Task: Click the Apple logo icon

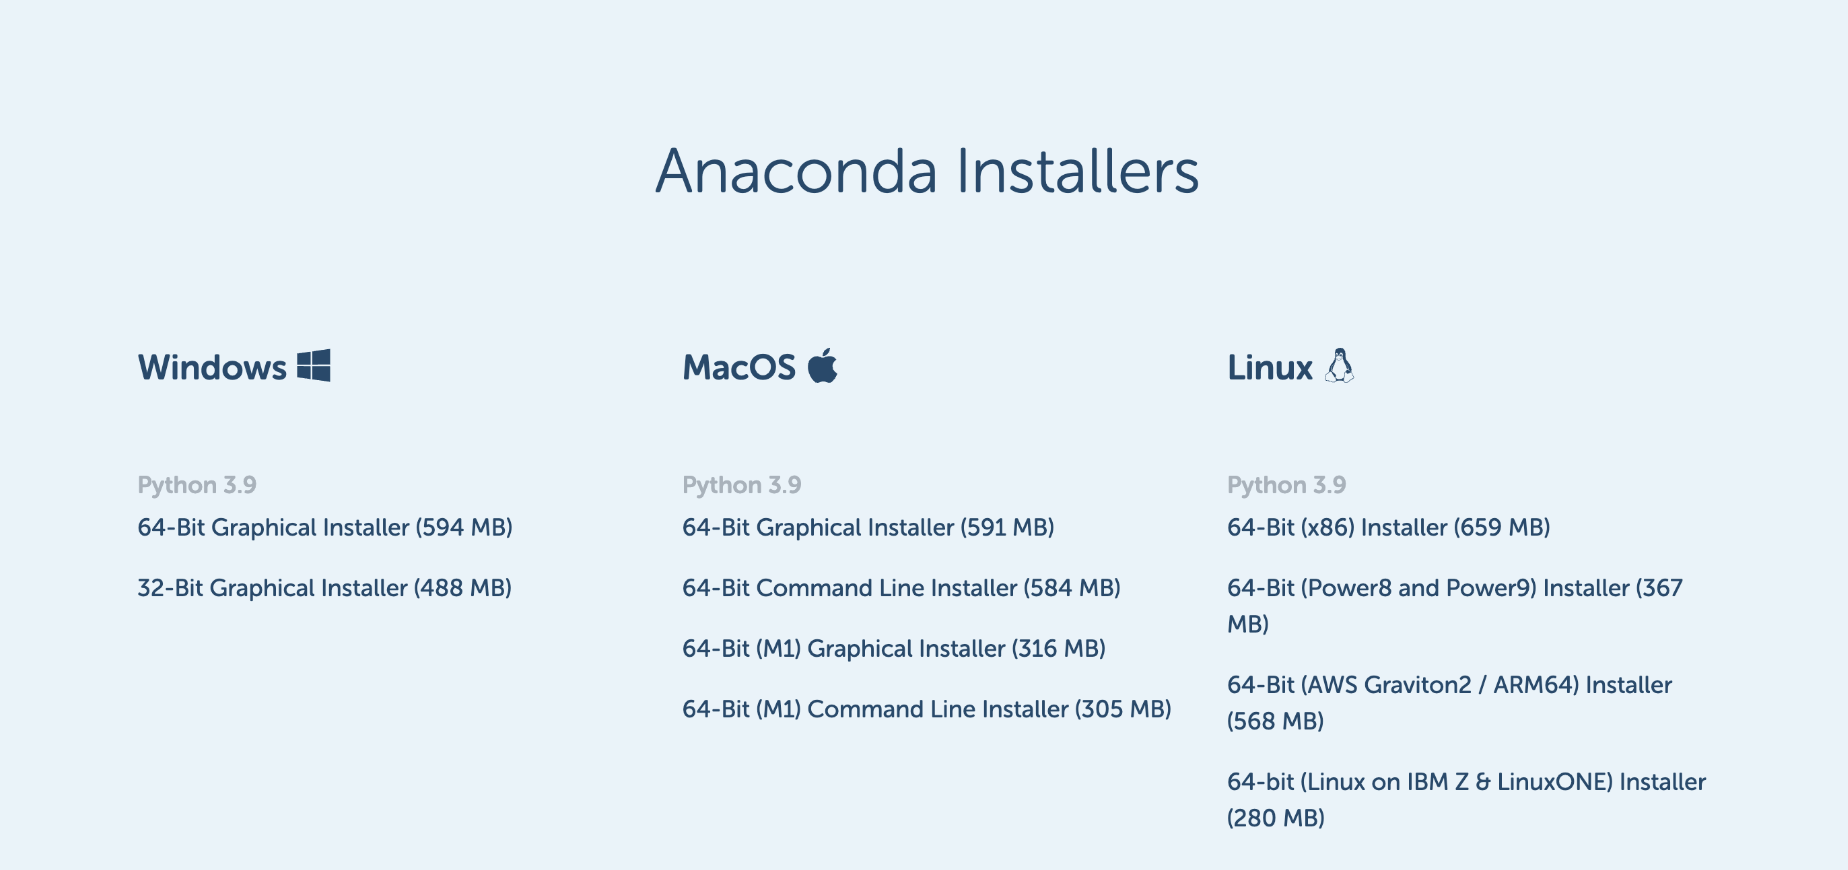Action: click(x=822, y=366)
